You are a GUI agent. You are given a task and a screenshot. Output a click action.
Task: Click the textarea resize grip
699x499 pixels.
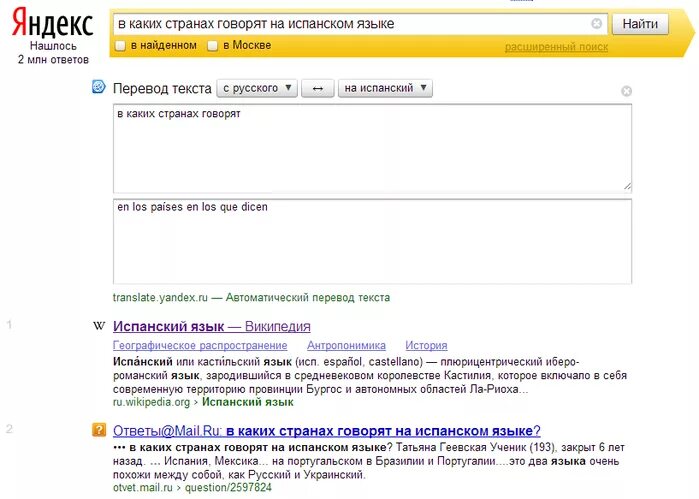627,186
